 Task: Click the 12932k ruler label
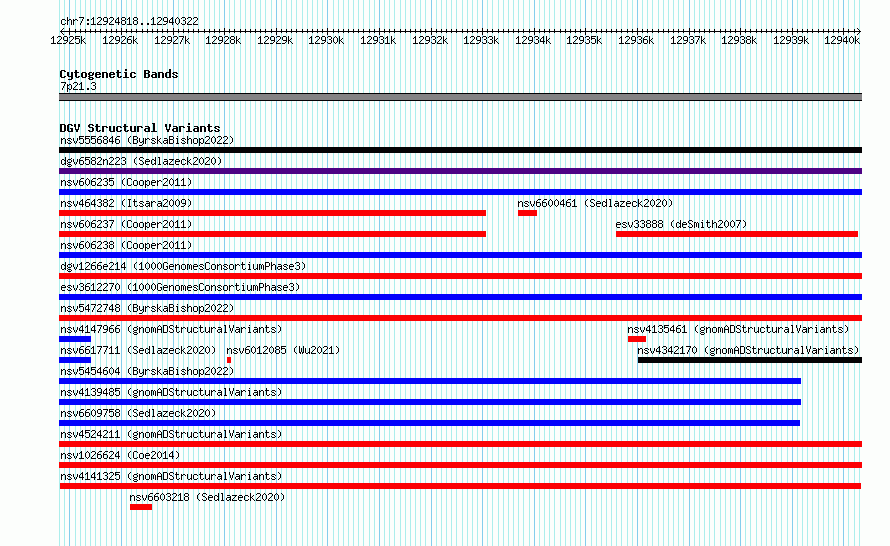tap(430, 40)
